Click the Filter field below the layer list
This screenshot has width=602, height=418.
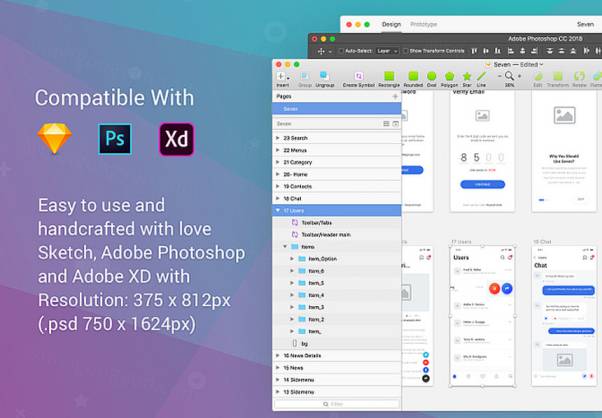[x=336, y=404]
